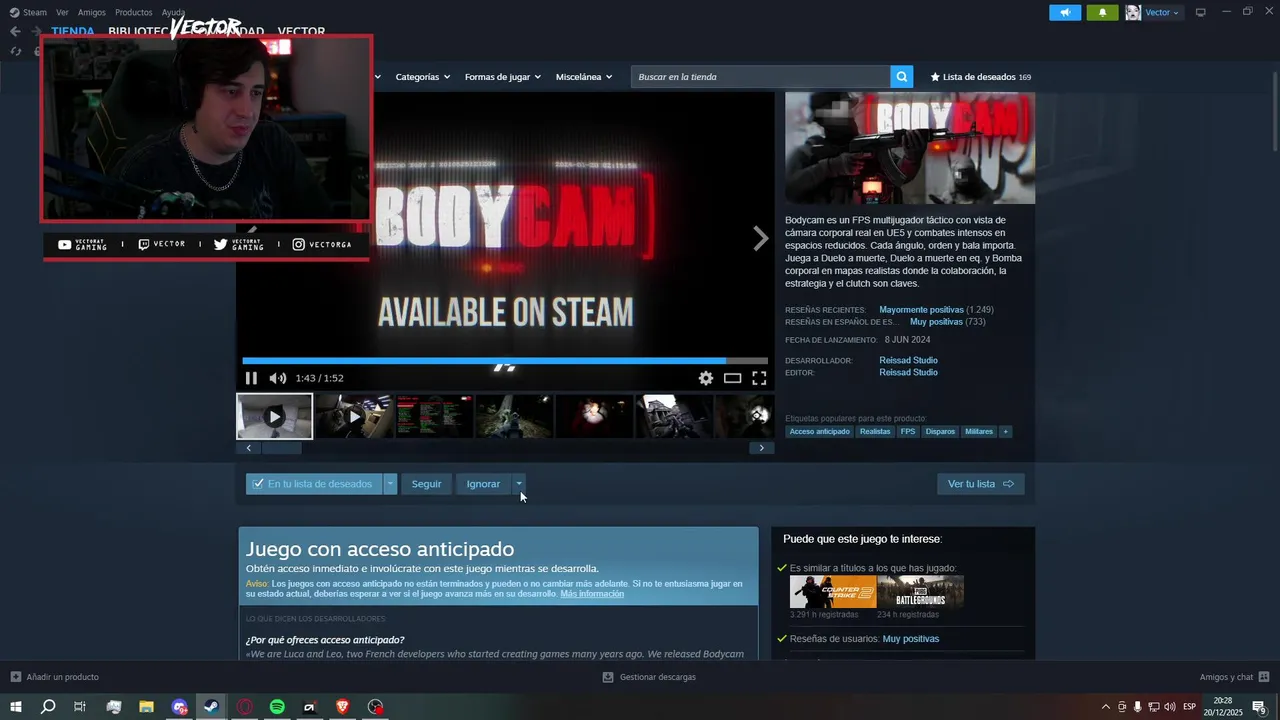The height and width of the screenshot is (720, 1280).
Task: Show hidden system tray icons
Action: [1105, 707]
